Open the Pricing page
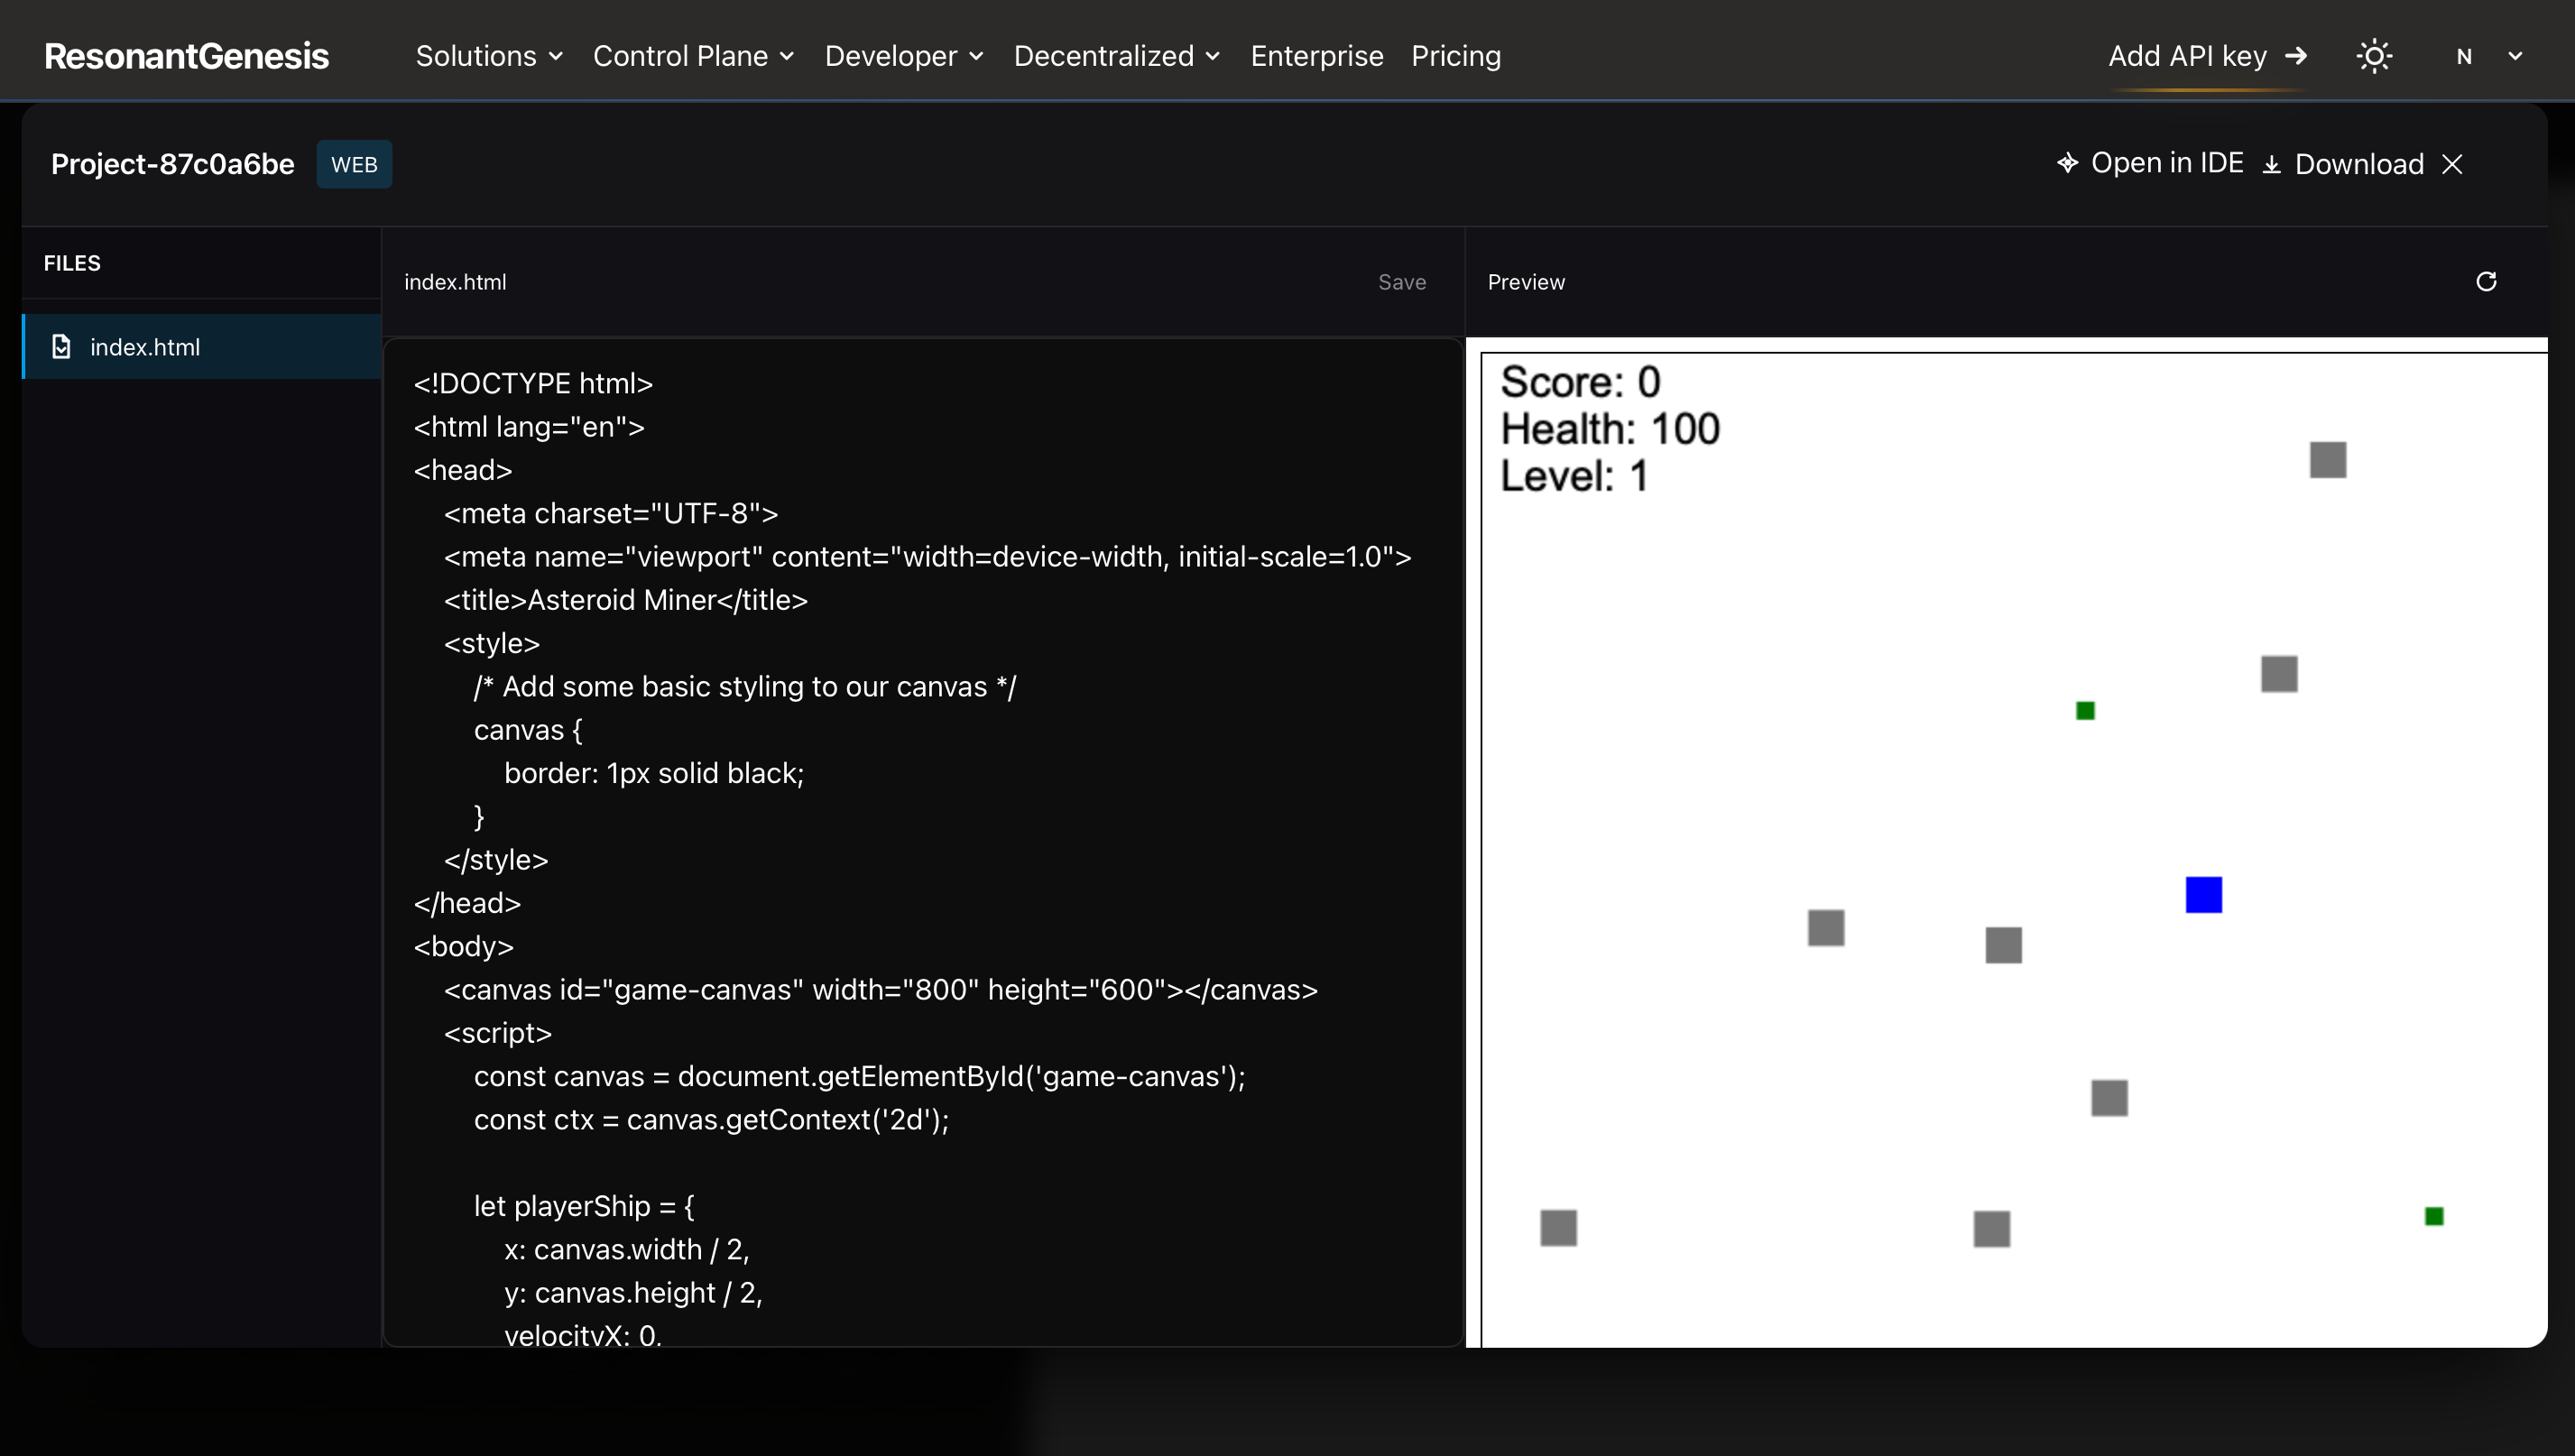Viewport: 2575px width, 1456px height. pos(1455,56)
